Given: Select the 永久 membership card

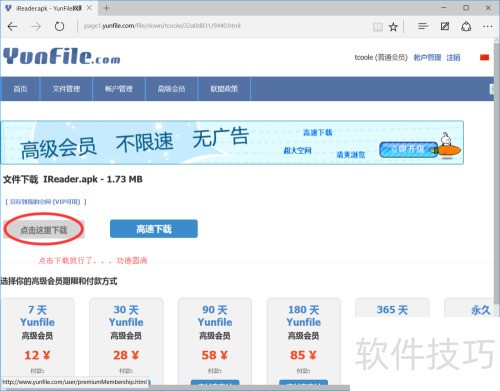Looking at the screenshot, I should point(469,308).
